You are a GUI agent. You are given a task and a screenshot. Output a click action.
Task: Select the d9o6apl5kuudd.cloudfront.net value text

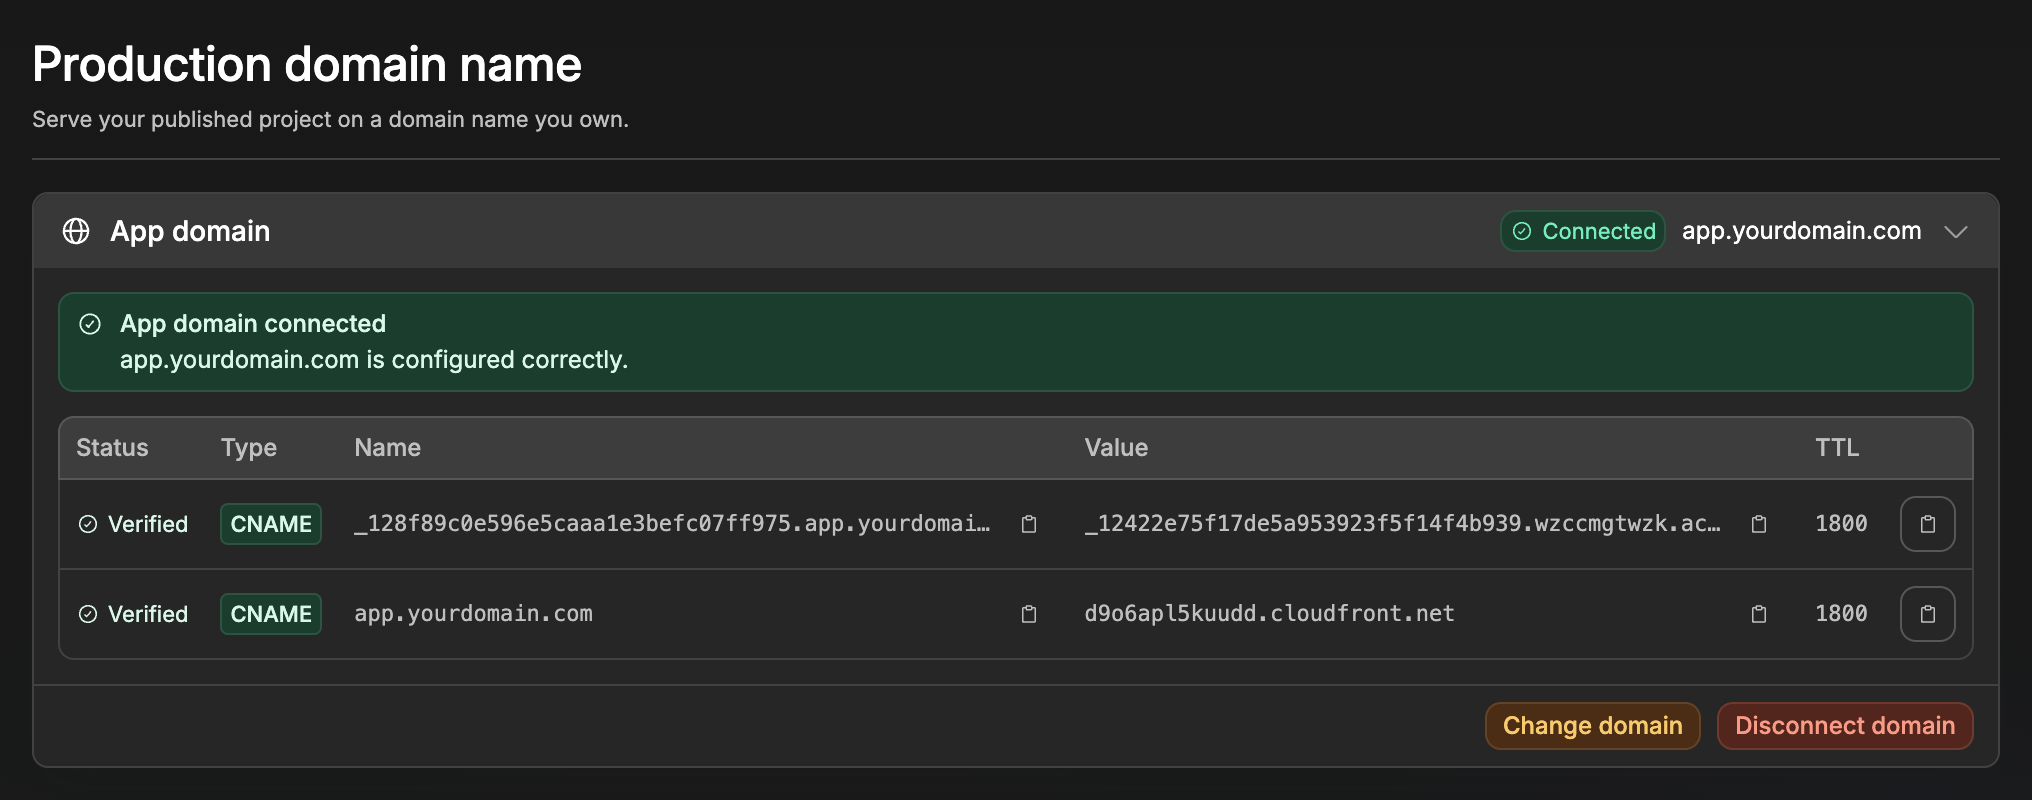(1270, 614)
